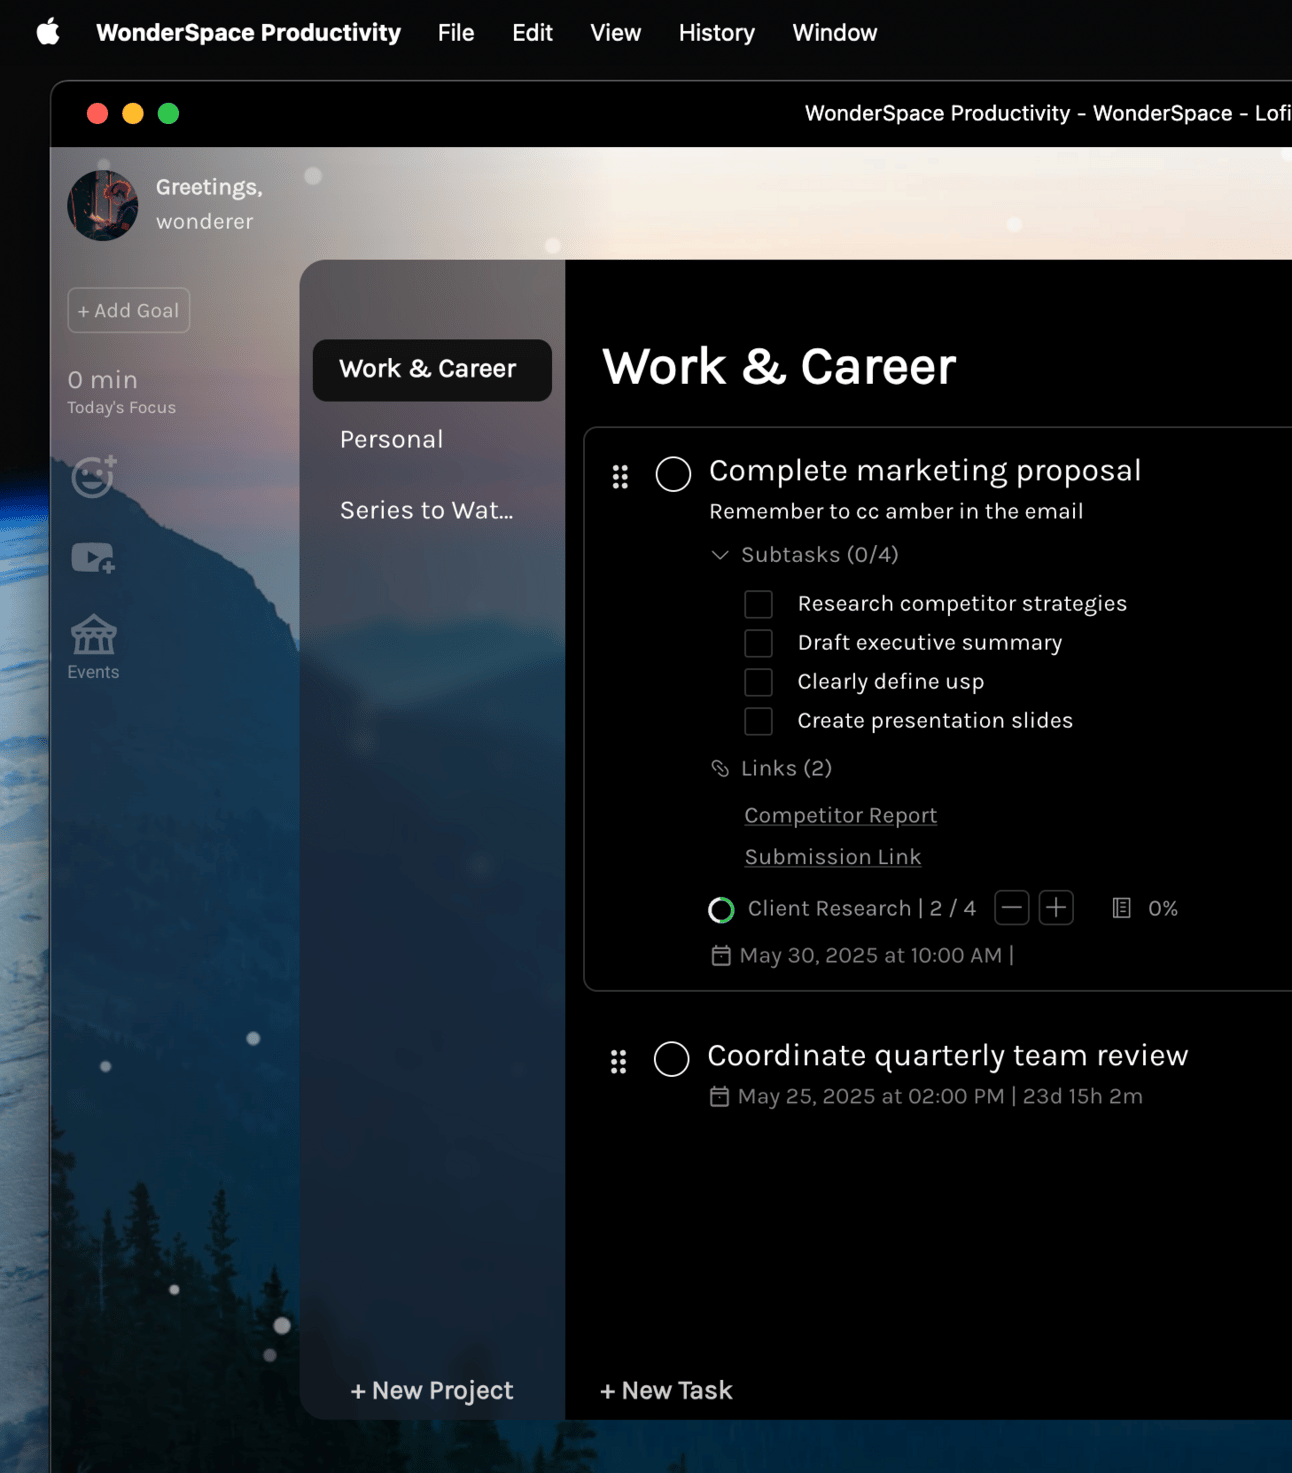Open the Submission Link

tap(832, 857)
